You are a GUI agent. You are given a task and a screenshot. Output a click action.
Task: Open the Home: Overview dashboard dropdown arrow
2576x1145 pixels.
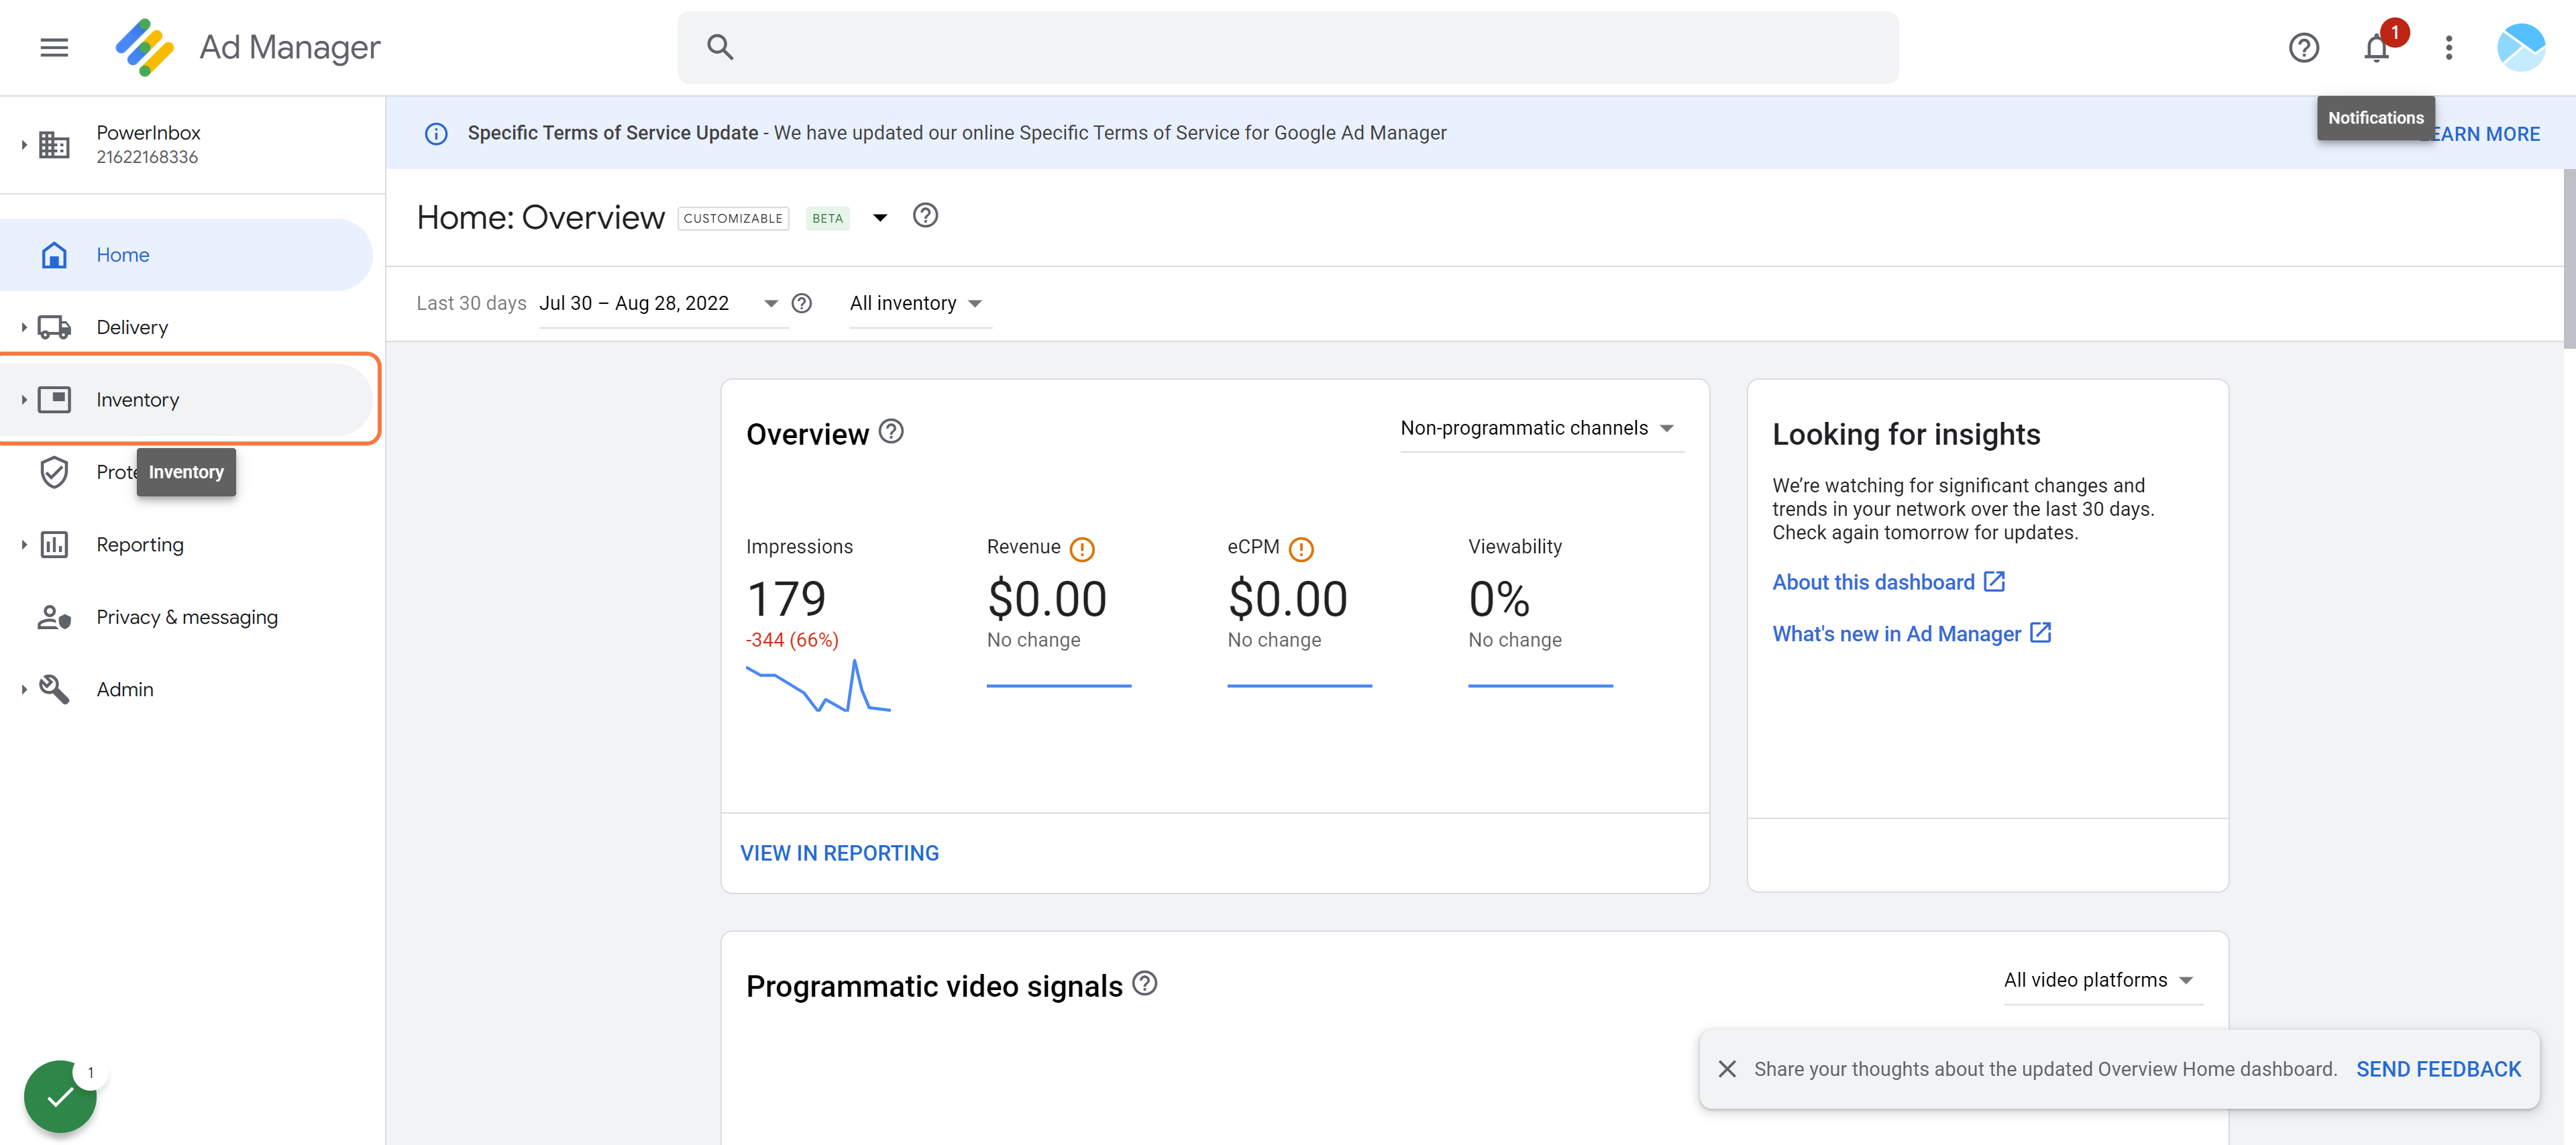pos(880,217)
